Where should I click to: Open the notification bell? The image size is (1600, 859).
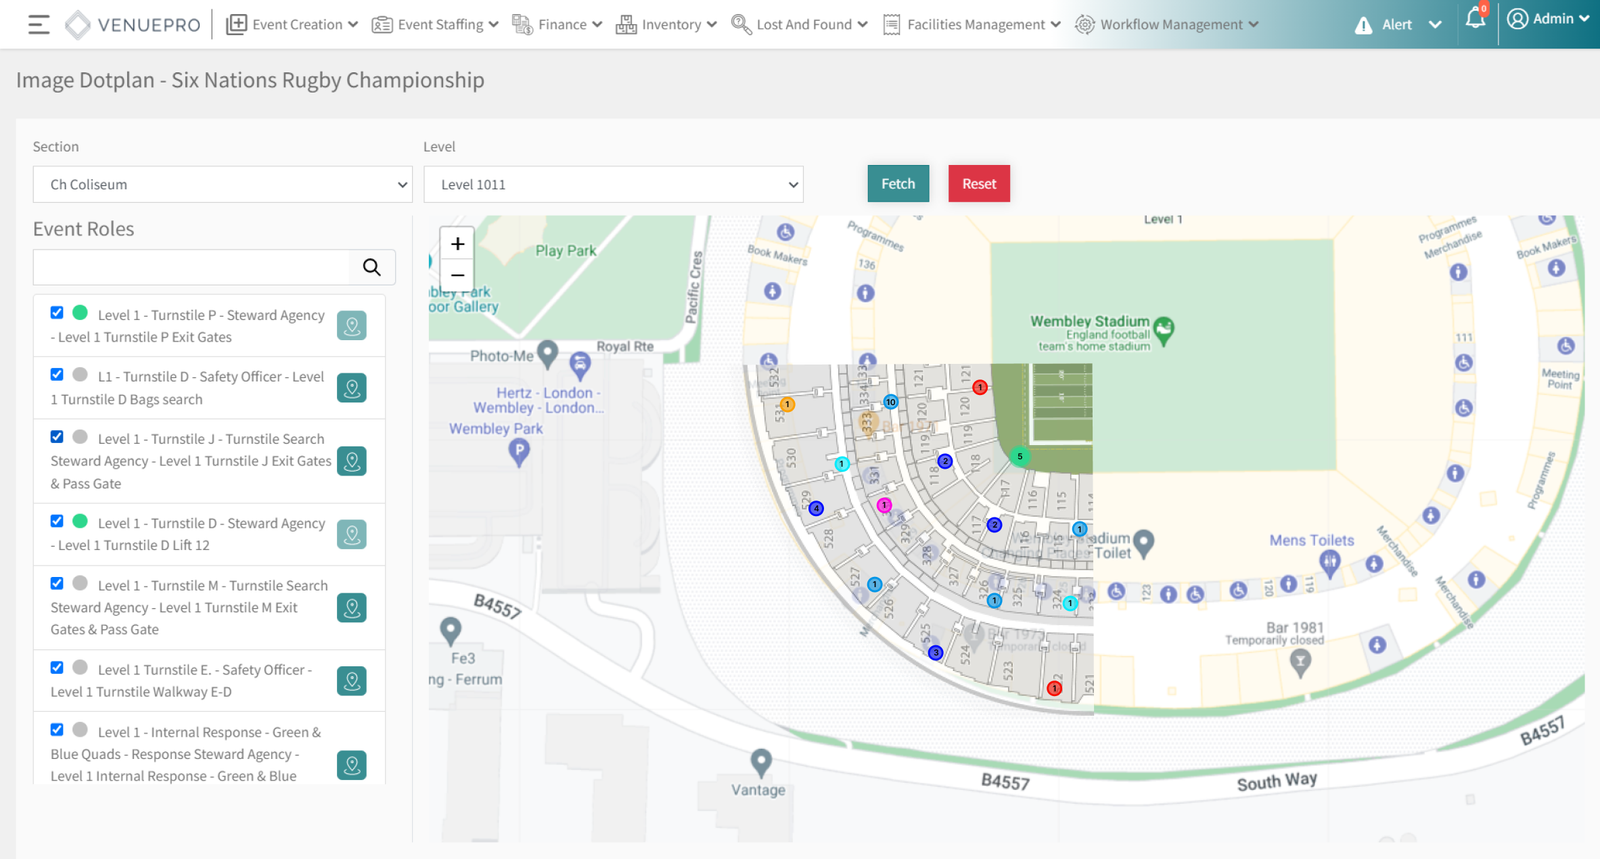click(x=1475, y=20)
